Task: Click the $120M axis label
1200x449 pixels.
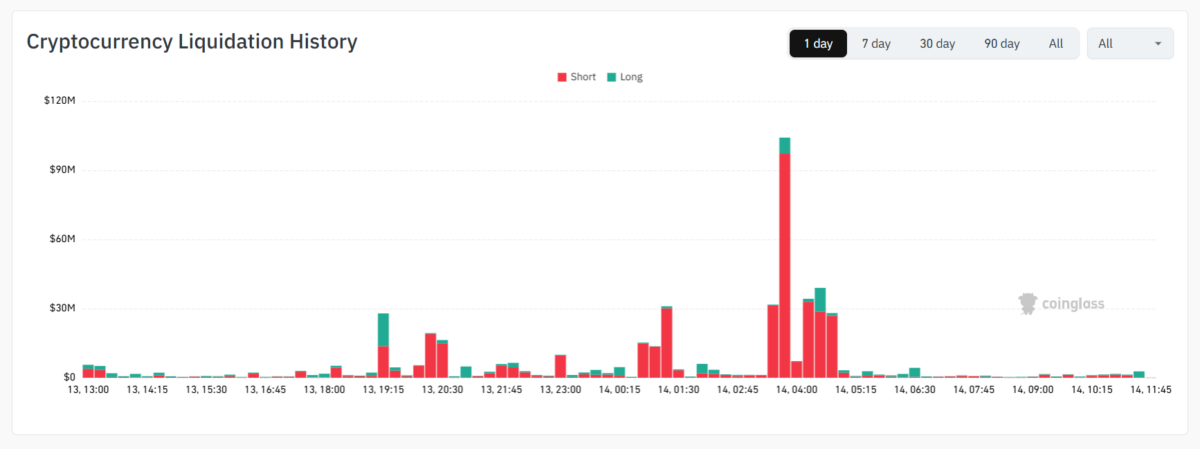Action: (60, 101)
